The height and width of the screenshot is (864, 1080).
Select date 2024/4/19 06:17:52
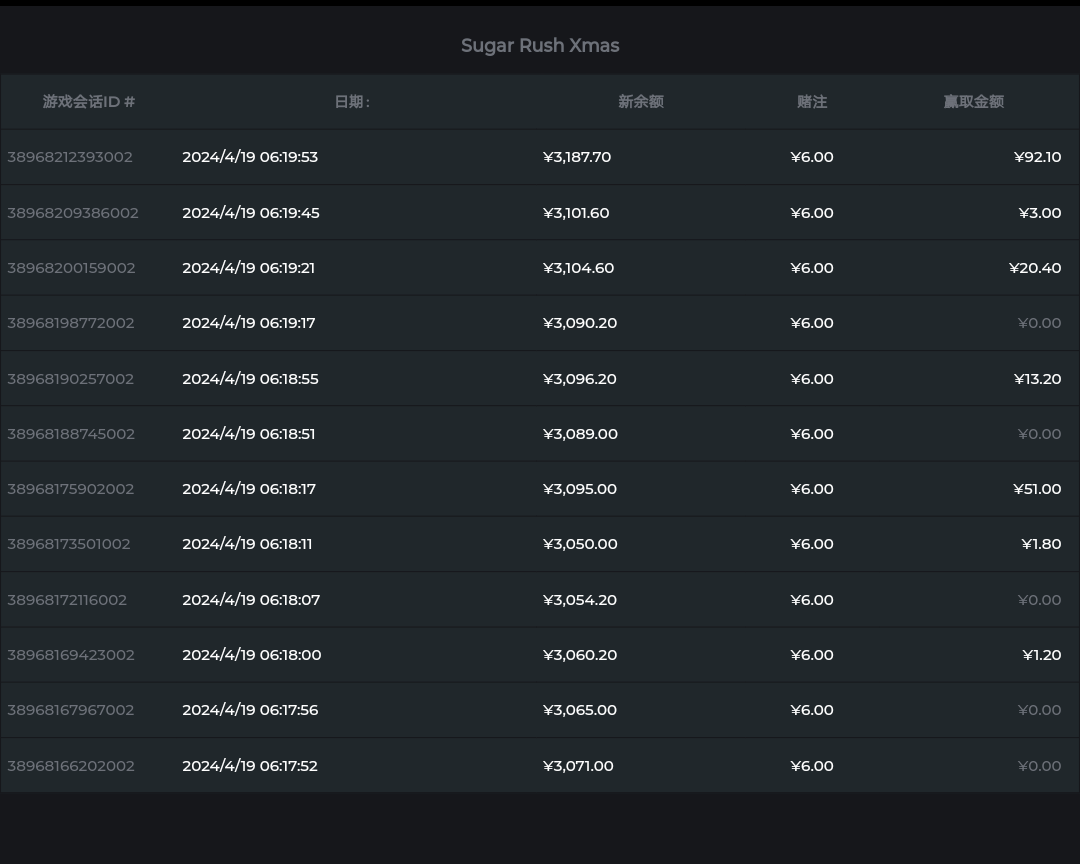(250, 766)
